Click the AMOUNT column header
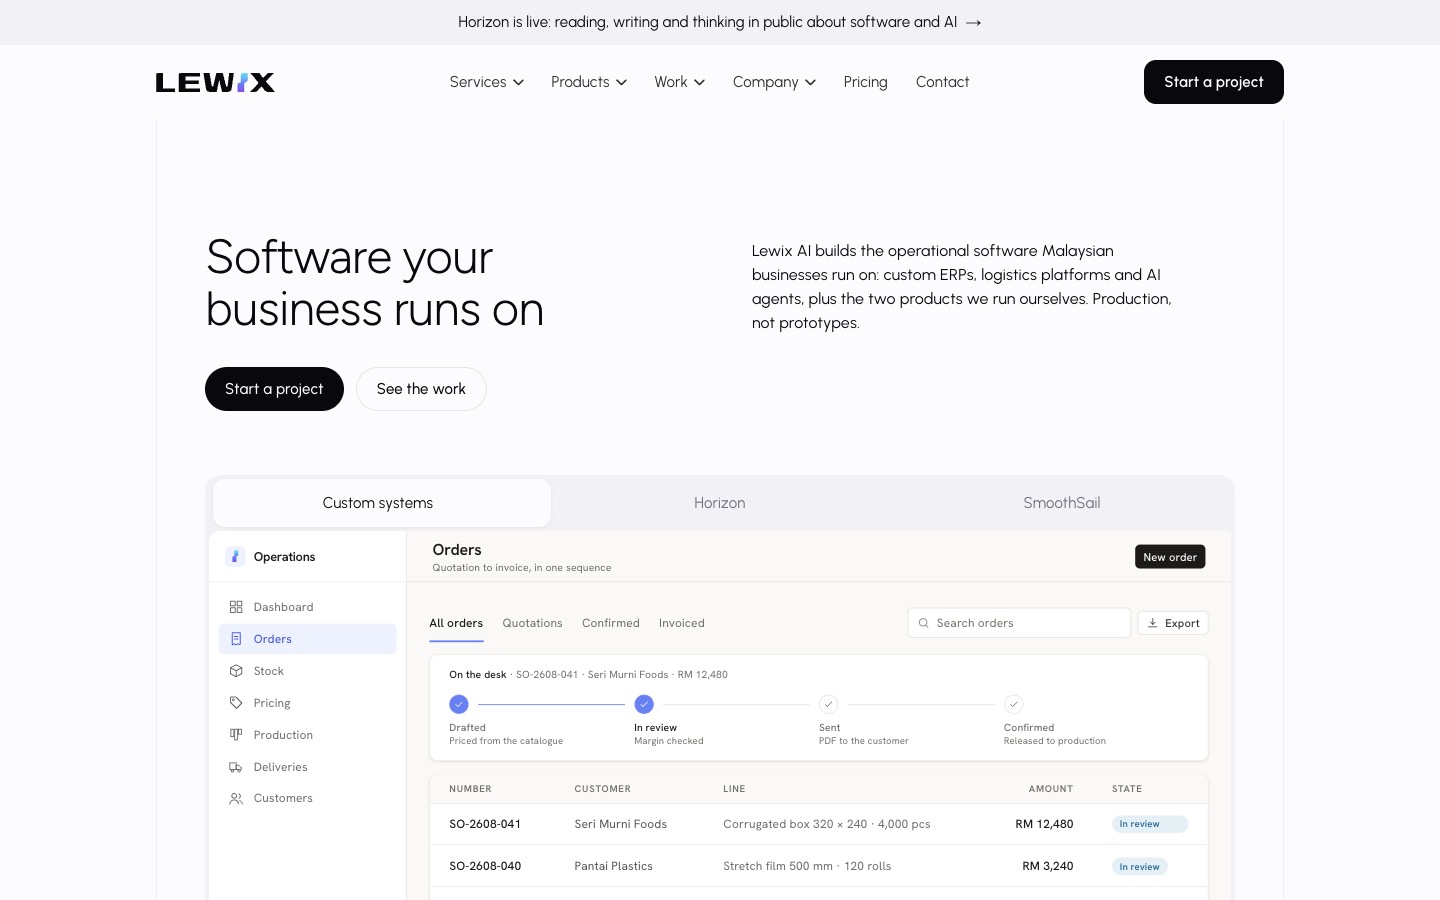The image size is (1440, 900). 1051,789
